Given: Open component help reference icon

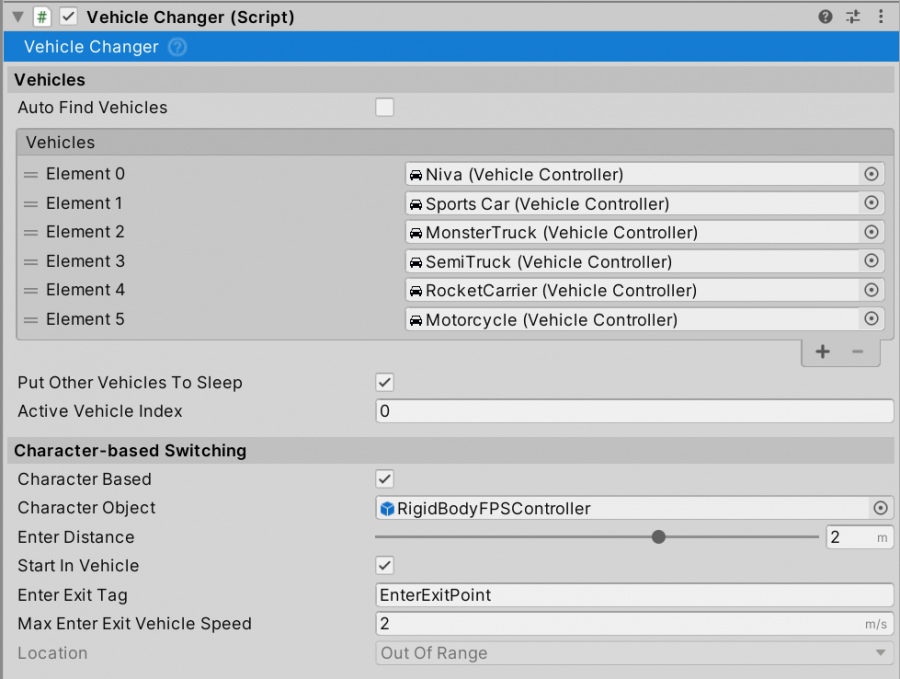Looking at the screenshot, I should [825, 17].
